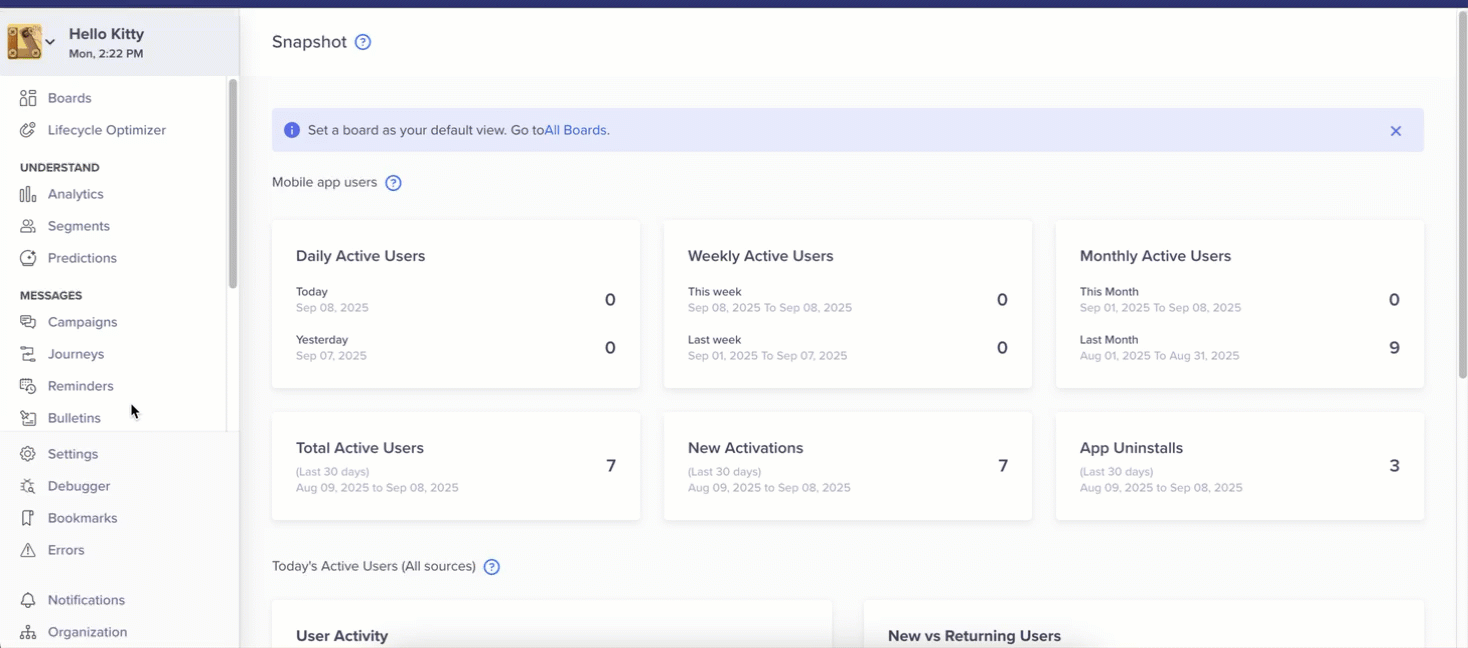Click the MESSAGES section label
Screen dimensions: 1468x648
pyautogui.click(x=51, y=295)
